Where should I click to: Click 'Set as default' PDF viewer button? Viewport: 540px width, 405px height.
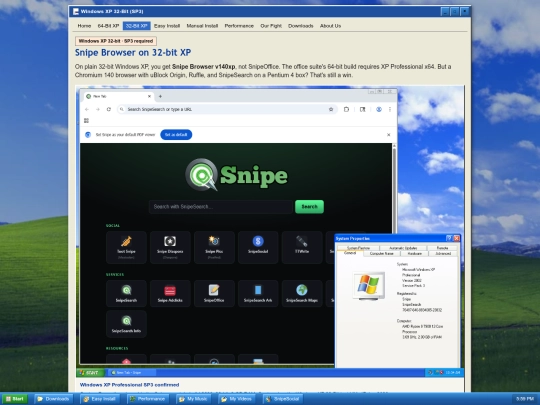tap(176, 135)
